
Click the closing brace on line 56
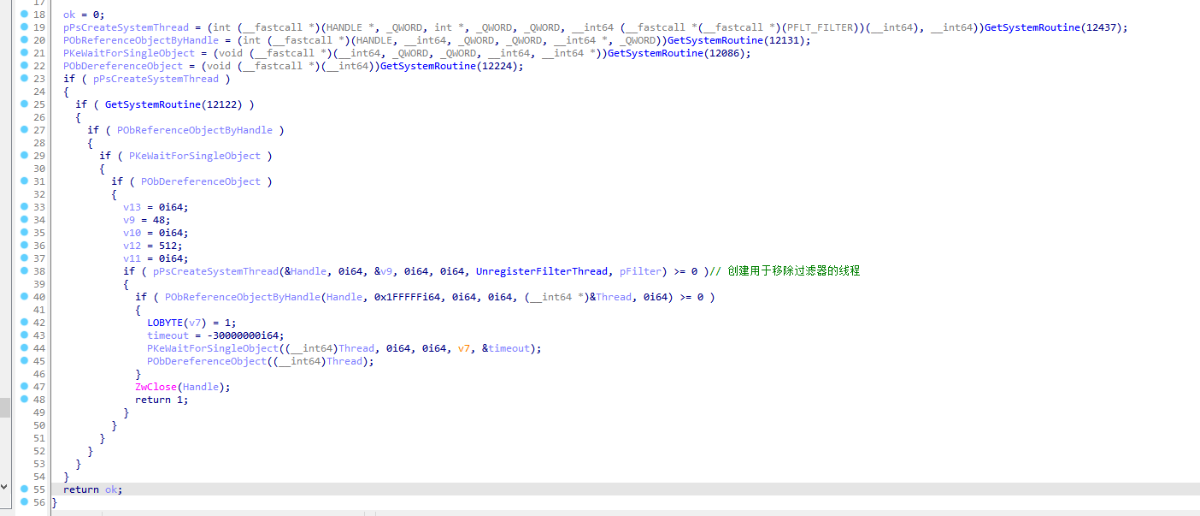(54, 502)
